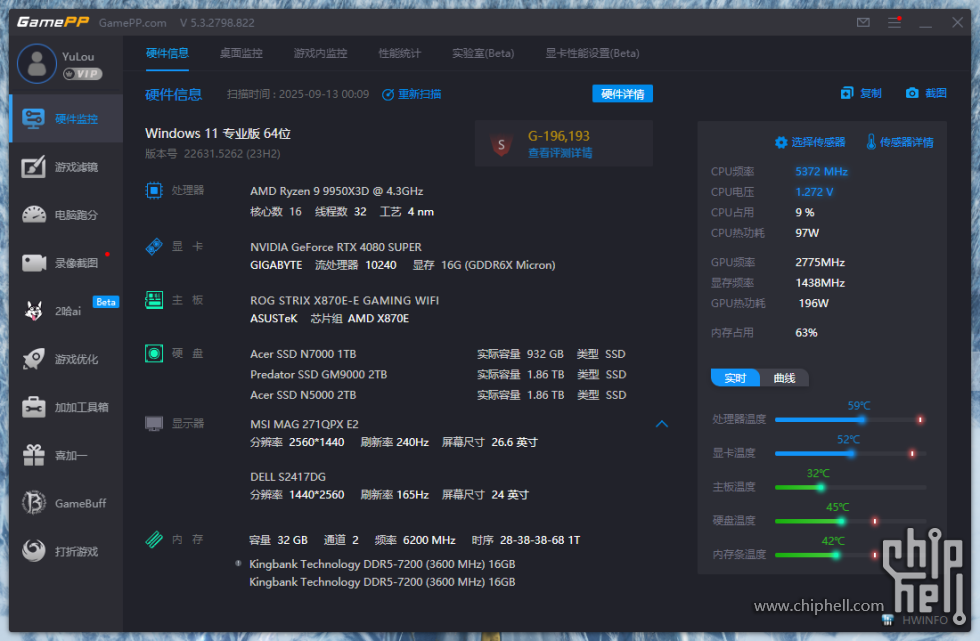
Task: Click the 处理器温度 59℃ slider
Action: coord(850,419)
